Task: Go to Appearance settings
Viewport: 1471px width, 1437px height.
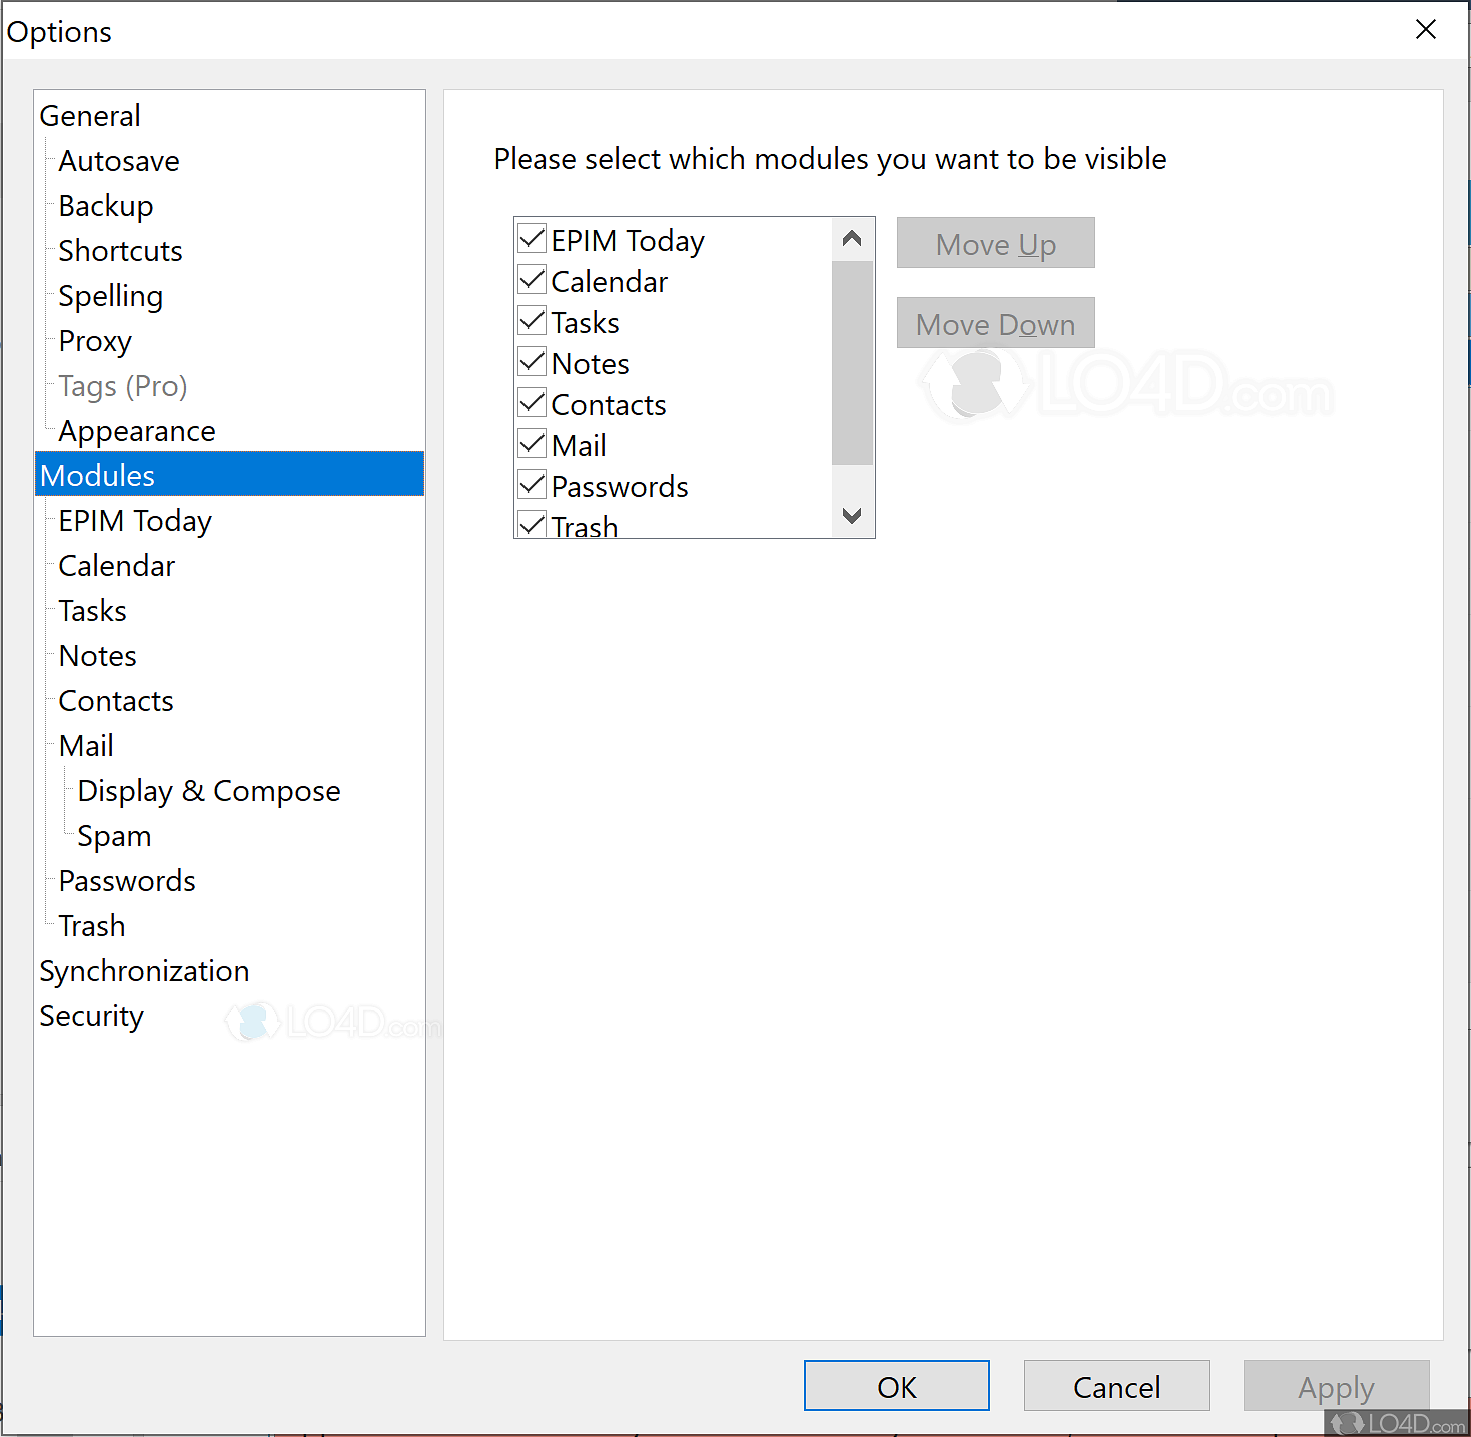Action: [x=137, y=431]
